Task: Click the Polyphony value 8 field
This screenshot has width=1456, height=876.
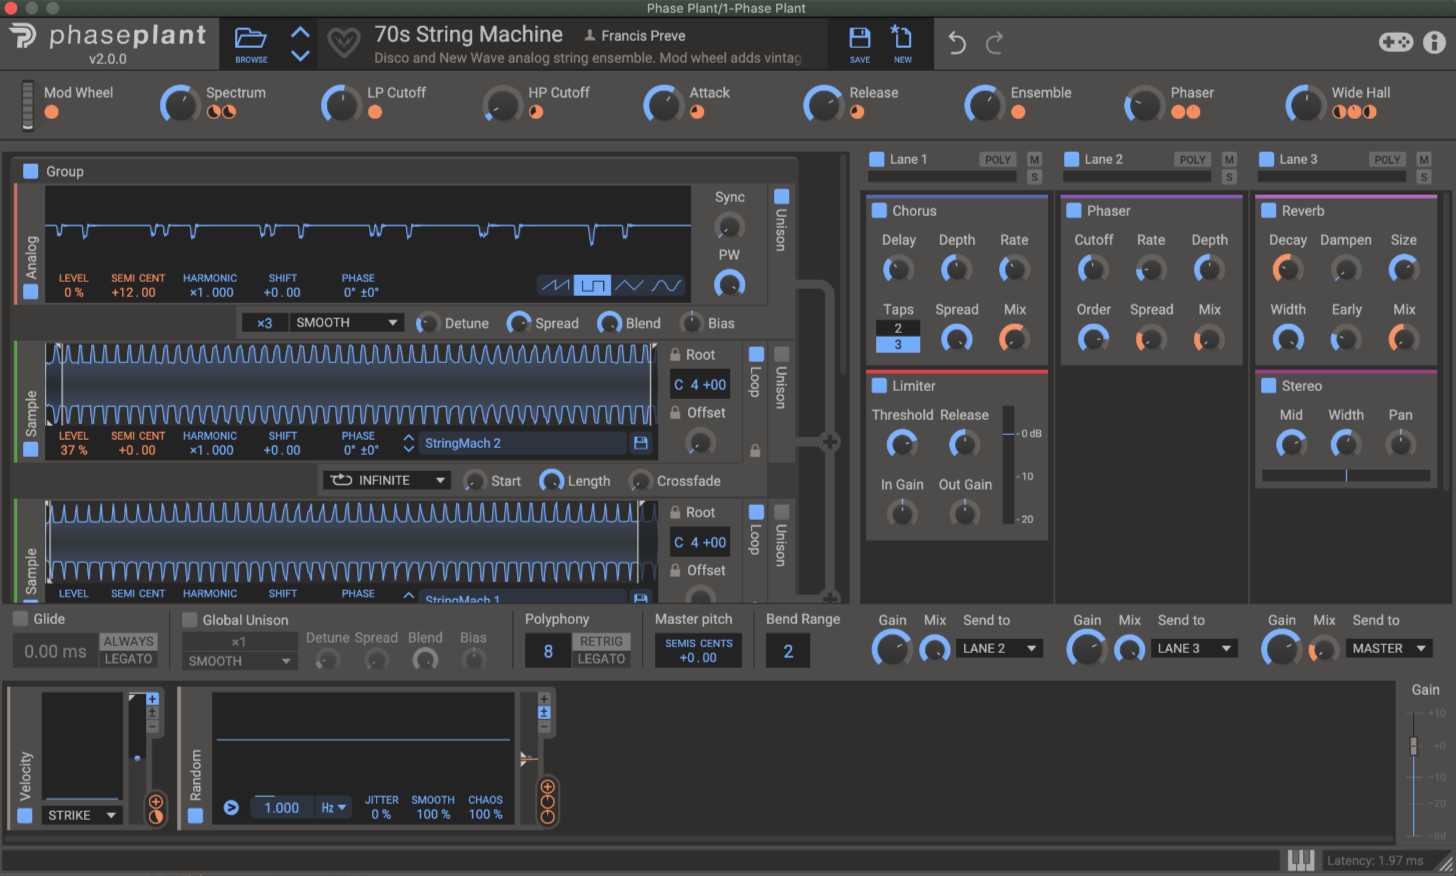Action: coord(548,651)
